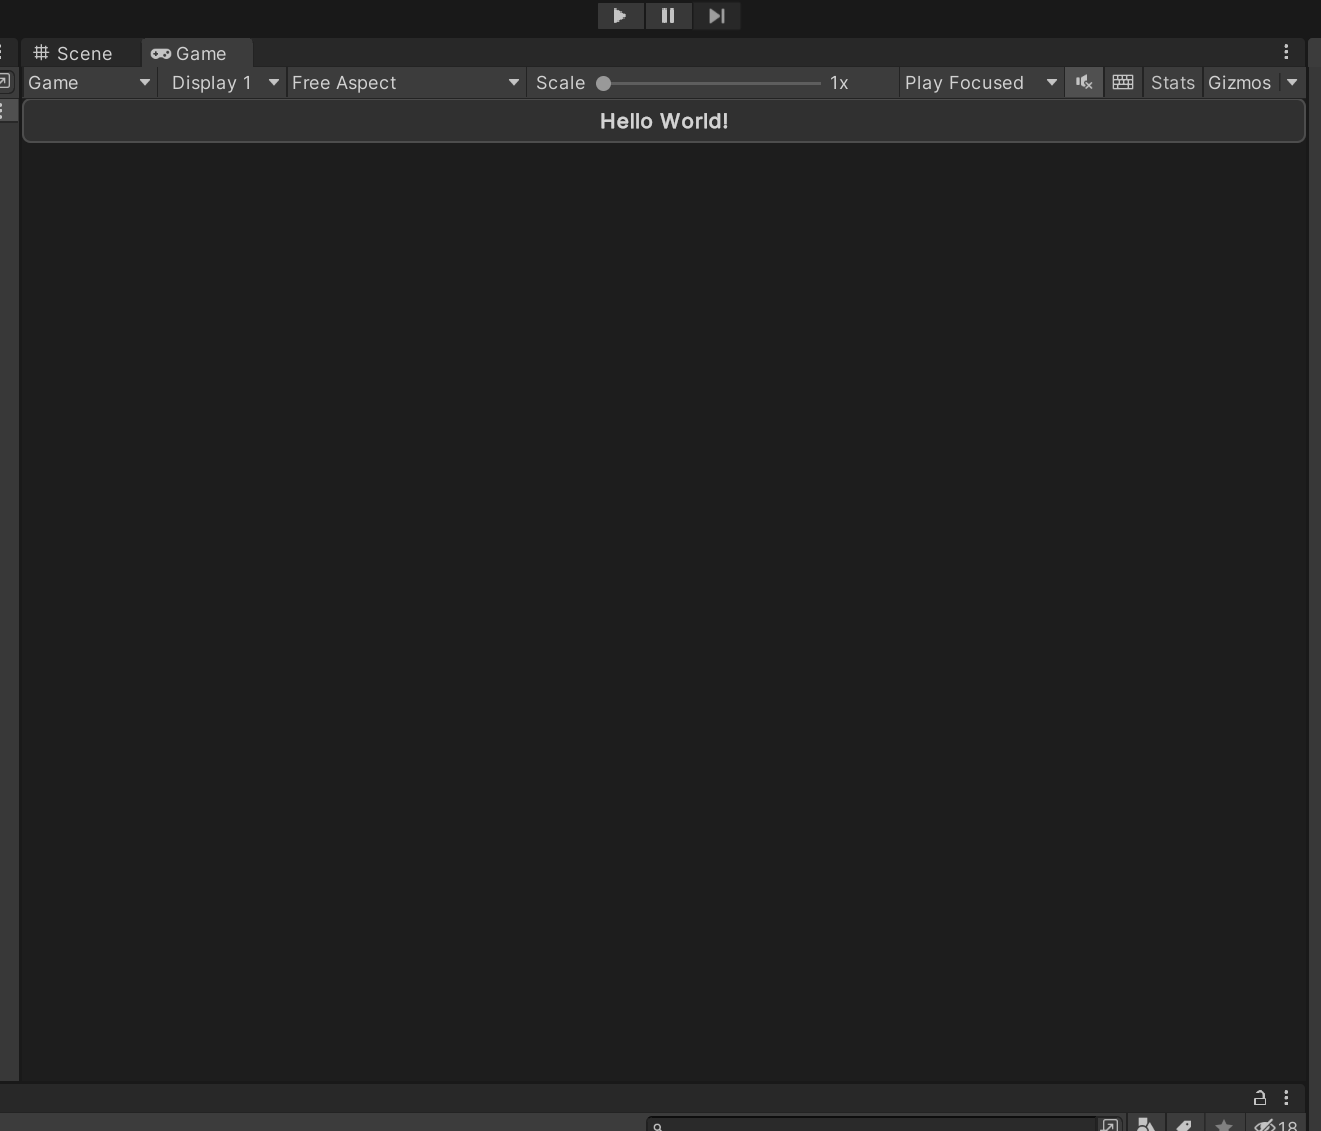The height and width of the screenshot is (1131, 1321).
Task: Click the search-by-type icon in the bottom toolbar
Action: pos(1146,1124)
